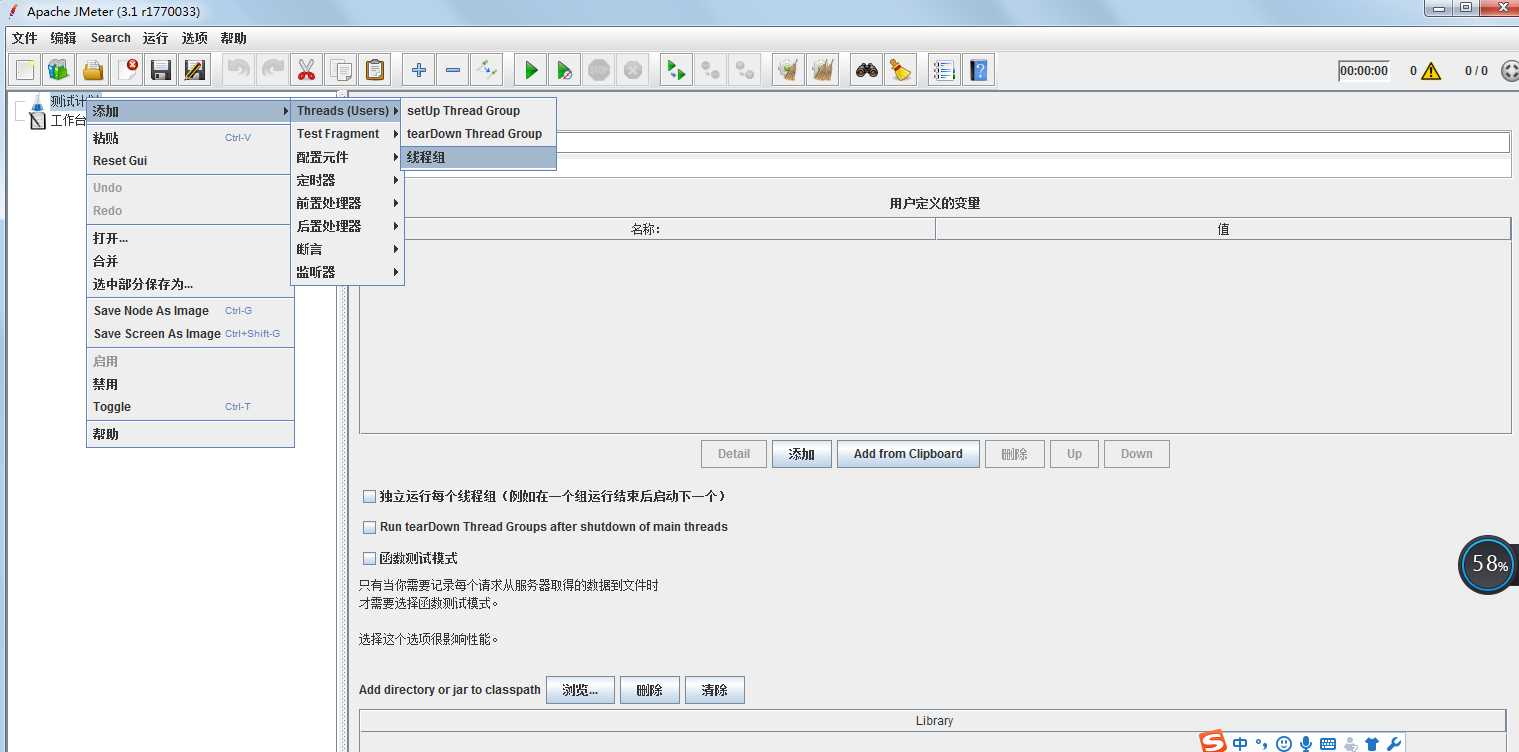1519x752 pixels.
Task: Clear all results with the double broom icon
Action: [x=822, y=70]
